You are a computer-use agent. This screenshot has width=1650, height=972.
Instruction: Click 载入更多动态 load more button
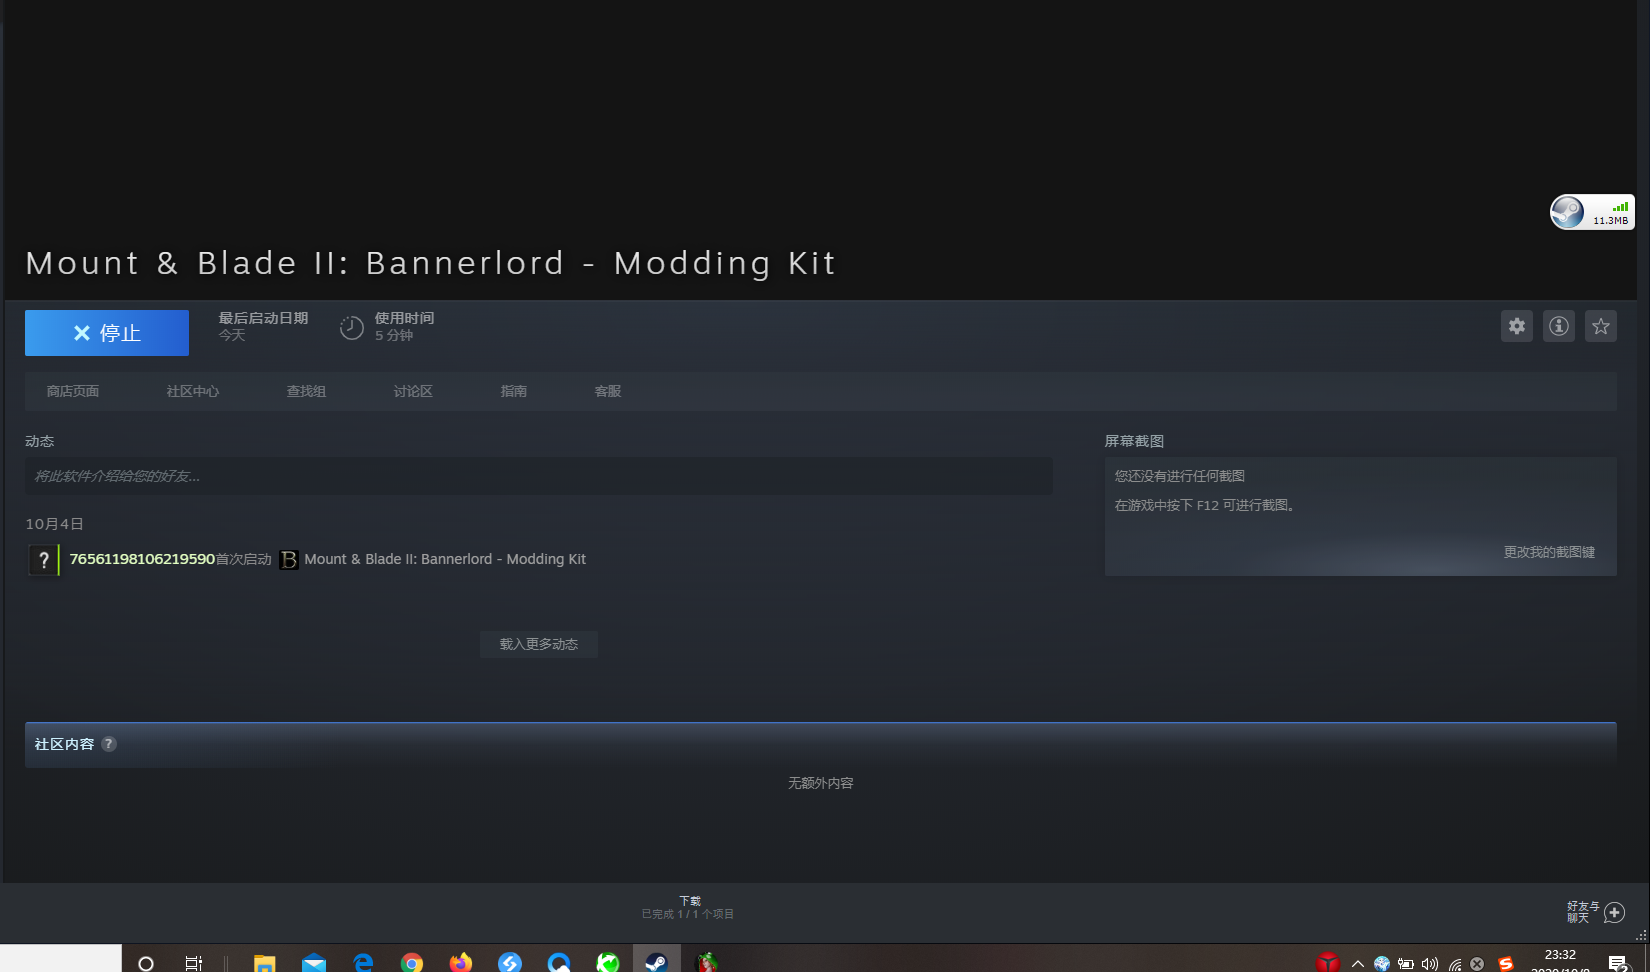539,644
